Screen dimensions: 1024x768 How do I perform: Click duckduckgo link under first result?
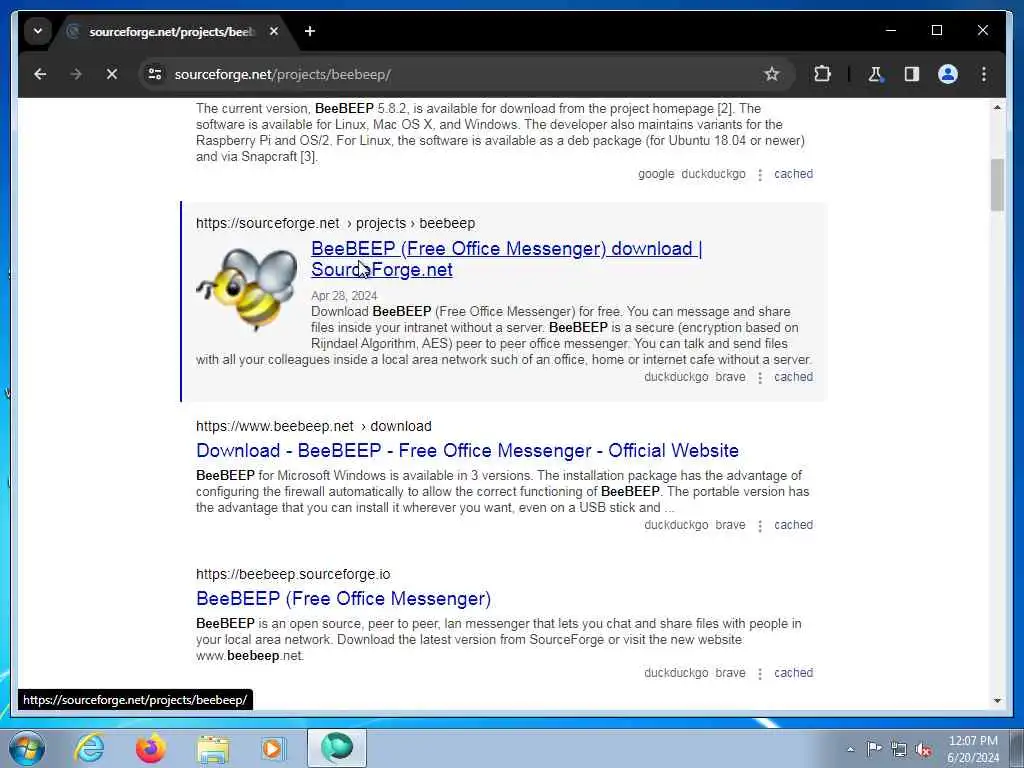[x=713, y=174]
